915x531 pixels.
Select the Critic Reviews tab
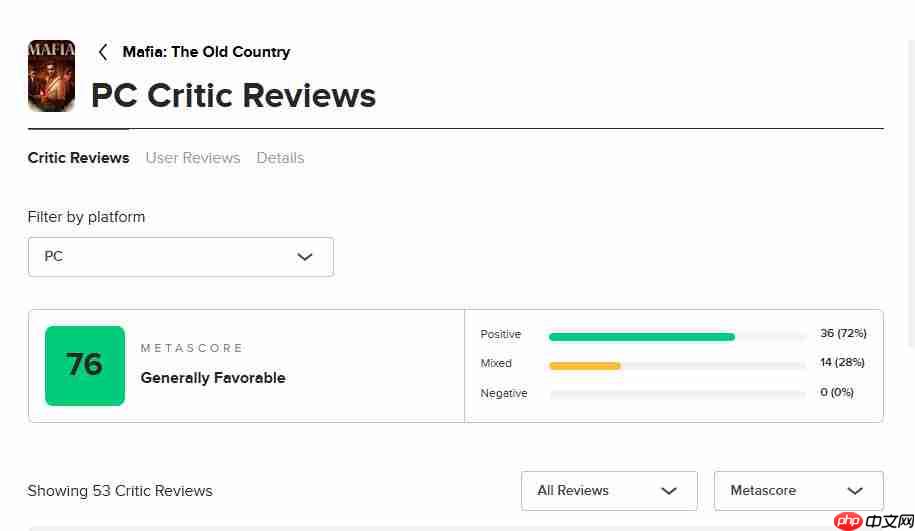78,158
